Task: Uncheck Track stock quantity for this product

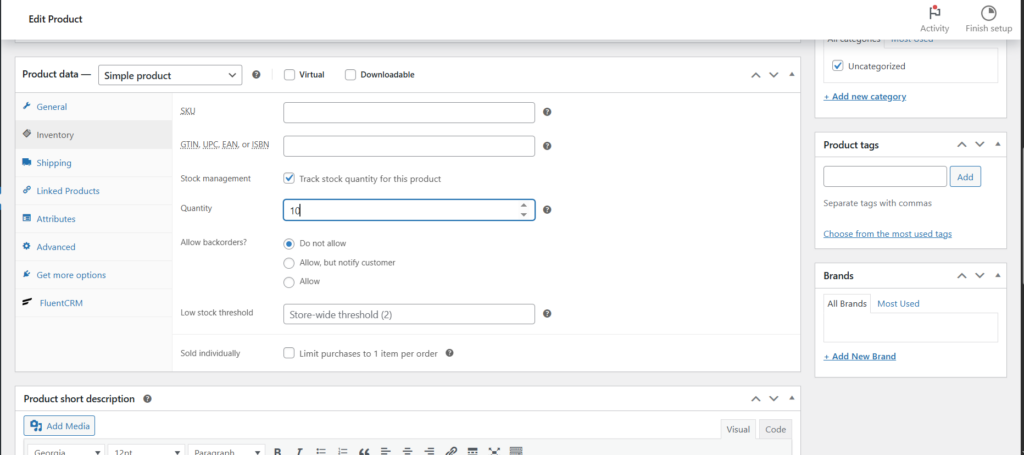Action: tap(289, 179)
